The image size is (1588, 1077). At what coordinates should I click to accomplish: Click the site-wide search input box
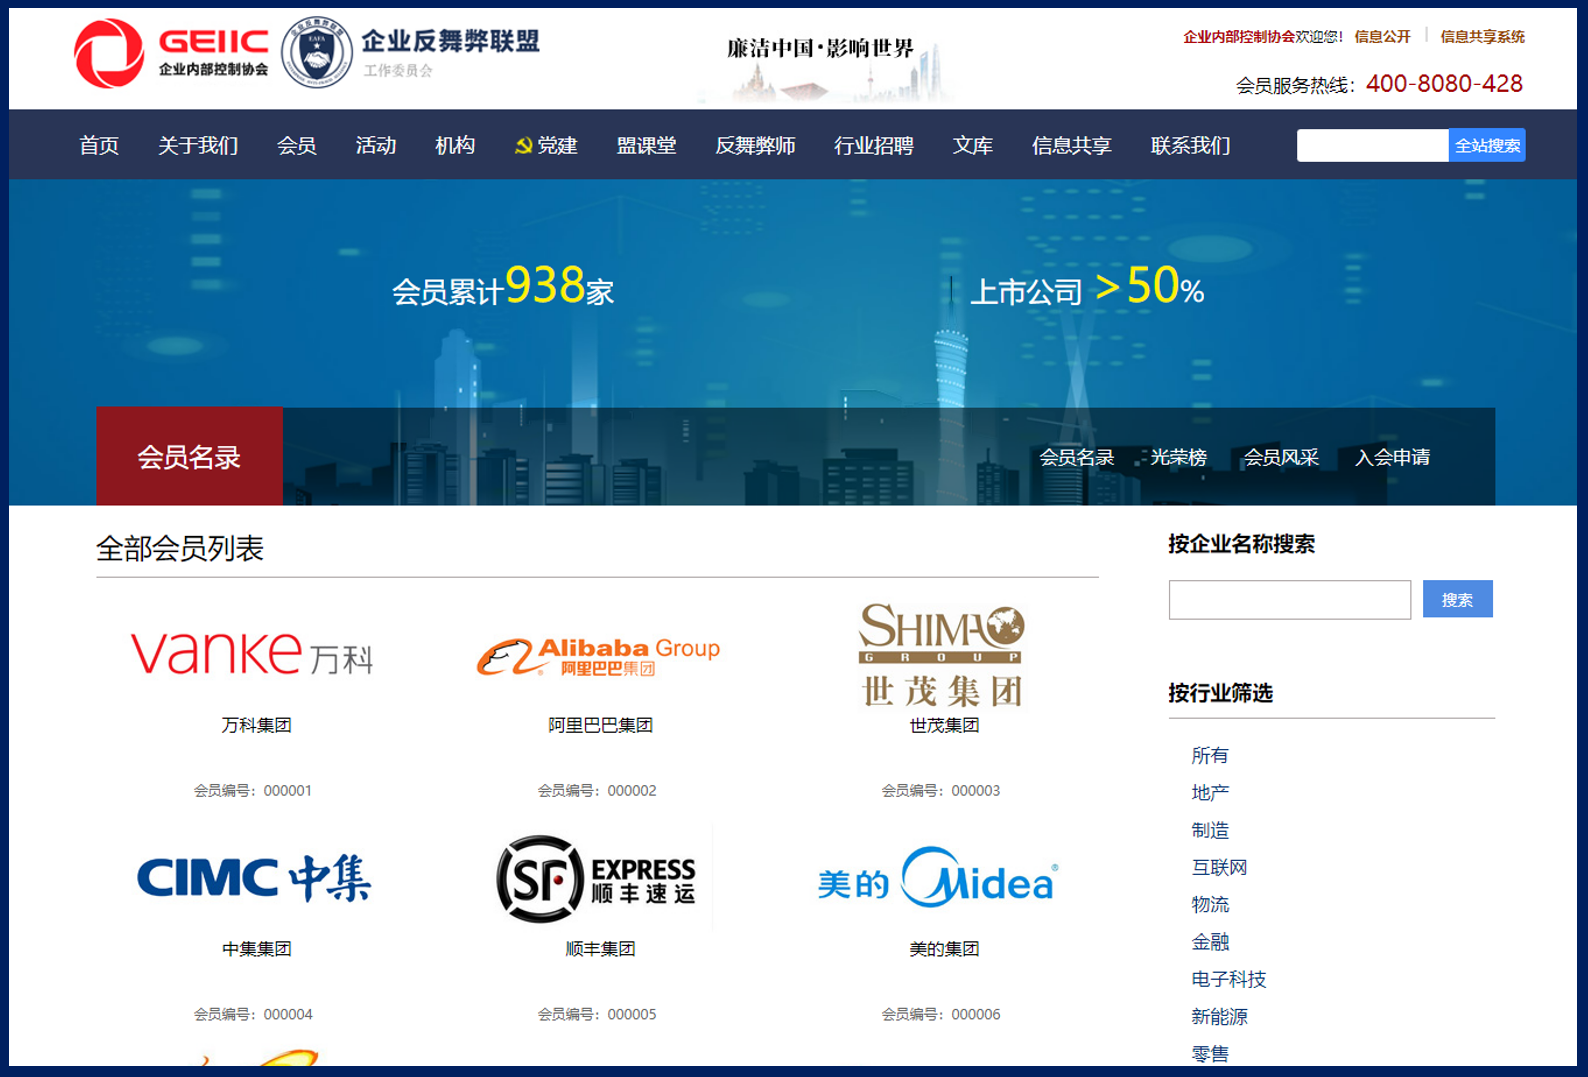pyautogui.click(x=1371, y=146)
